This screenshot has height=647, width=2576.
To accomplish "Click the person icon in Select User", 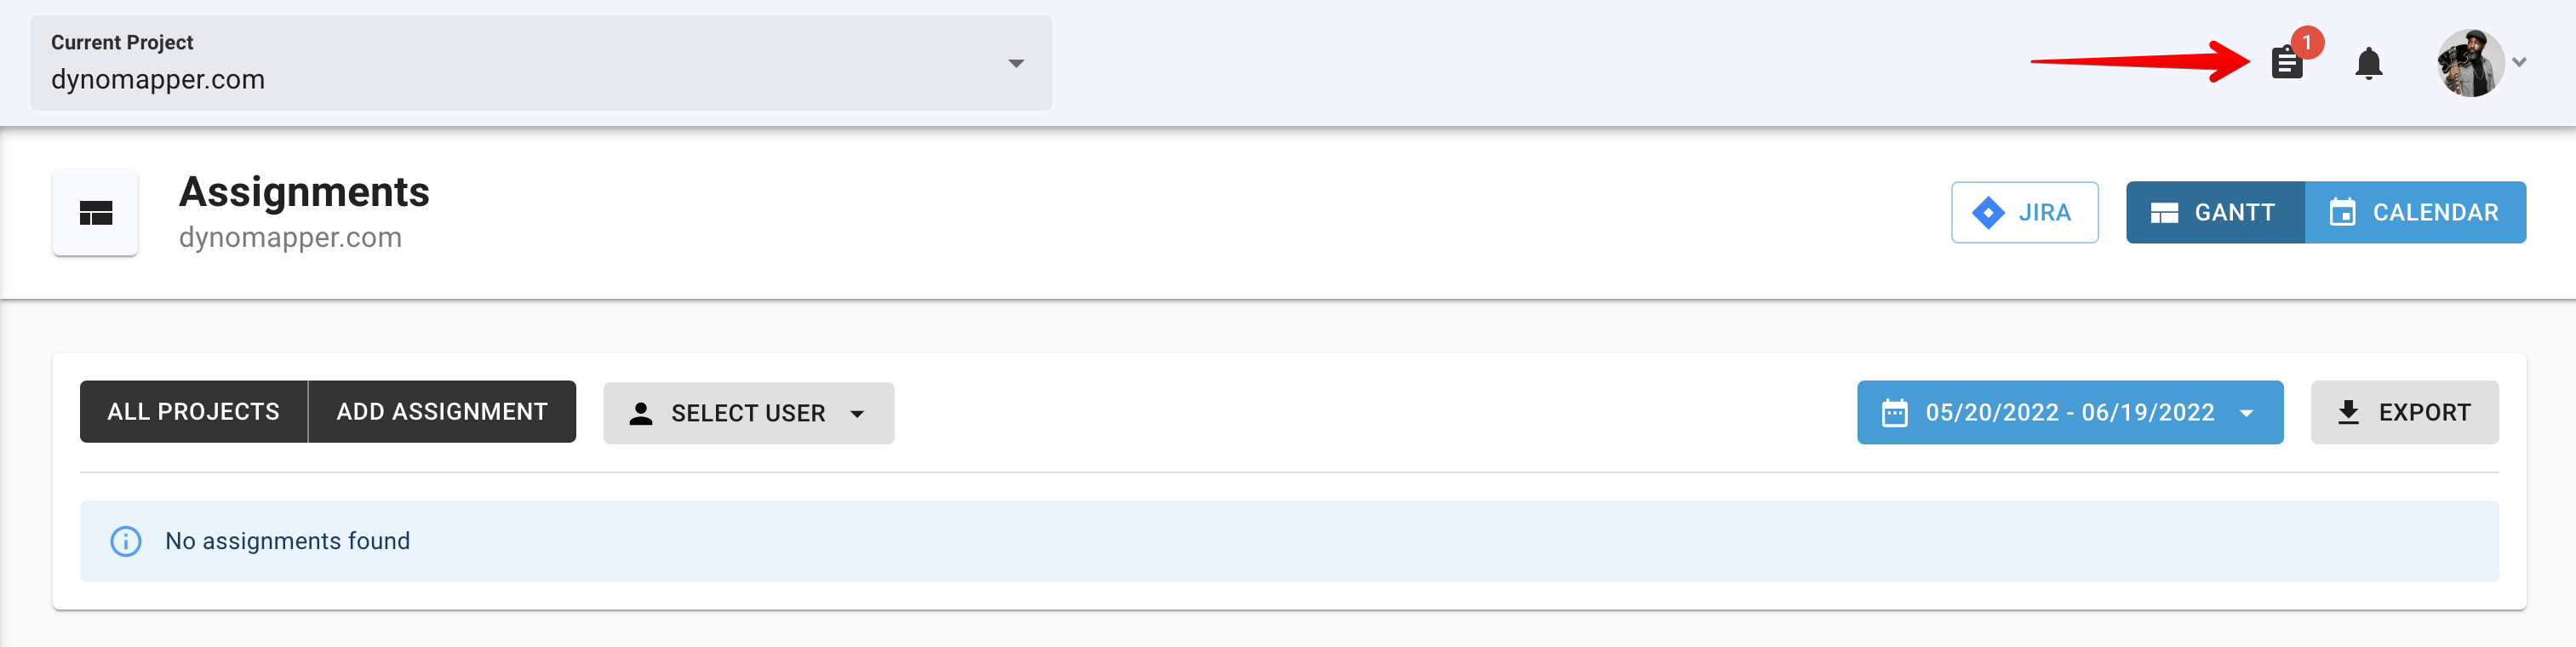I will [x=641, y=413].
